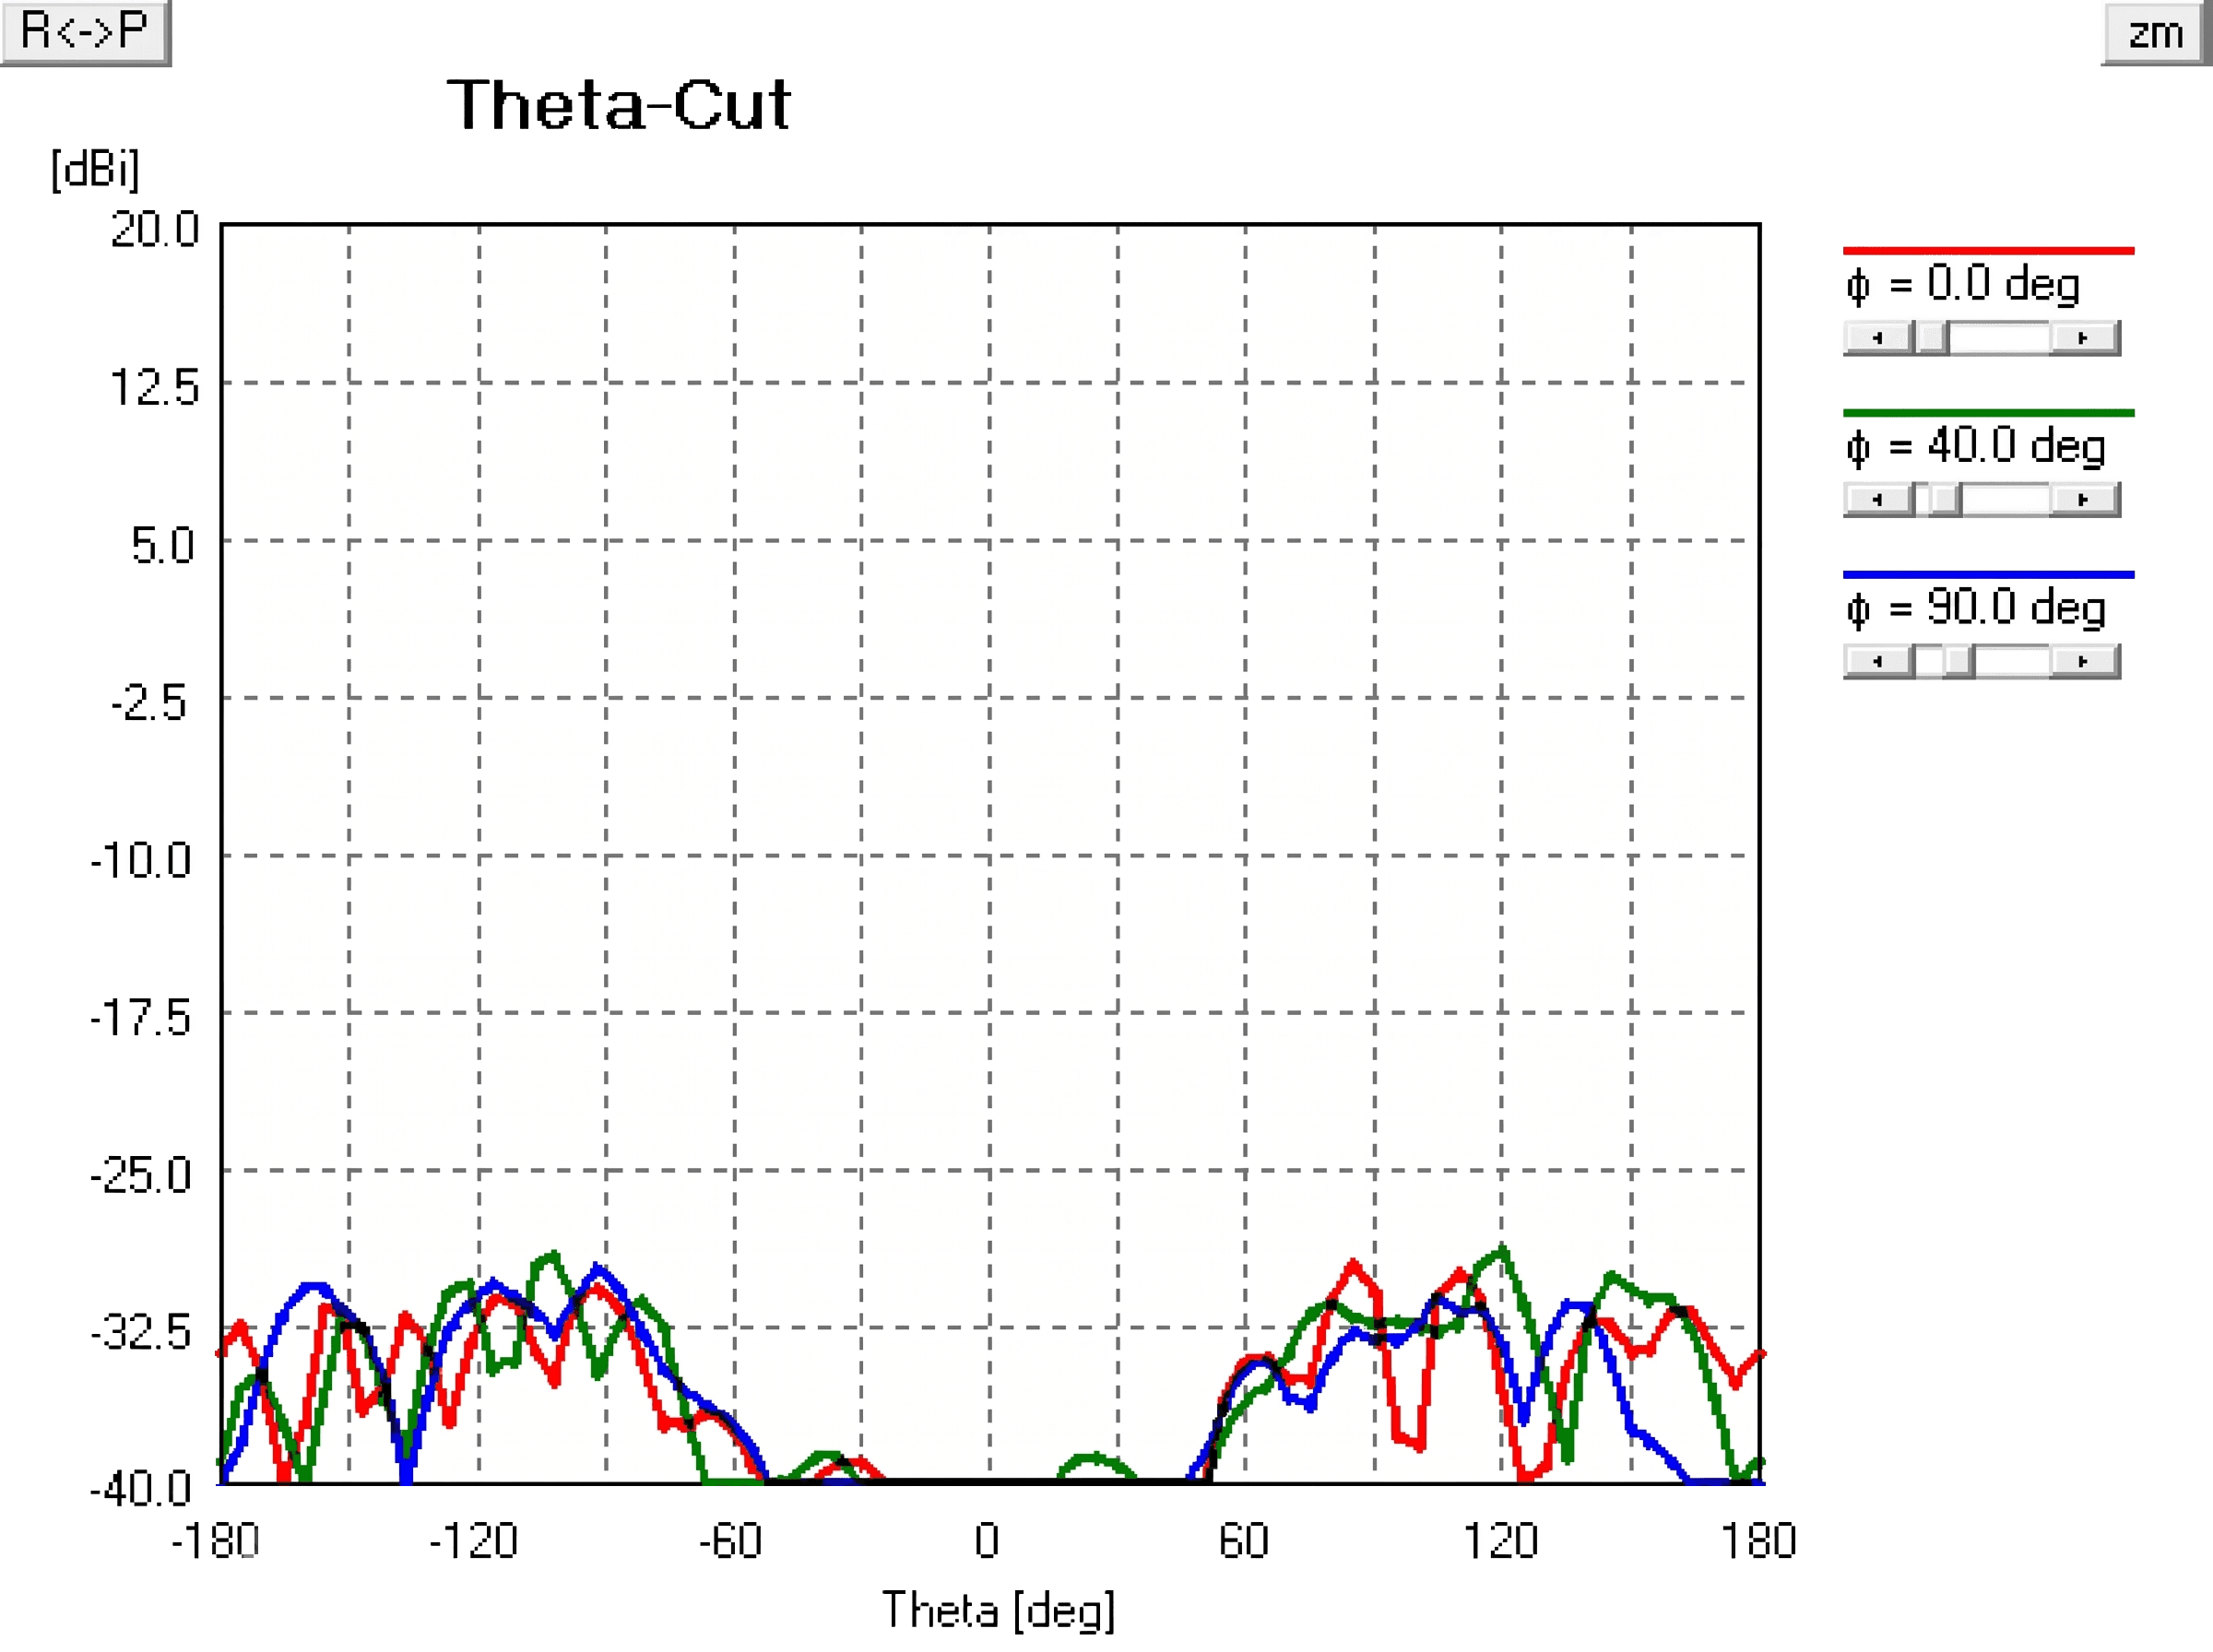Click the 'φ = 0.0 deg' label
This screenshot has height=1652, width=2213.
(x=1963, y=285)
